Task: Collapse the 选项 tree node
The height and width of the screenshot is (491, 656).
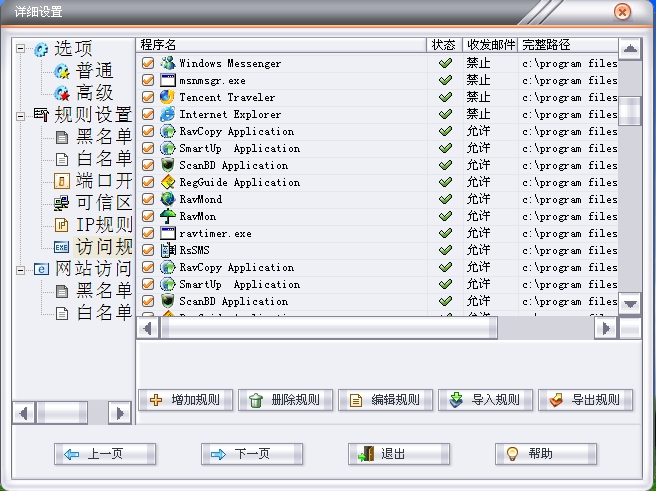Action: tap(20, 49)
